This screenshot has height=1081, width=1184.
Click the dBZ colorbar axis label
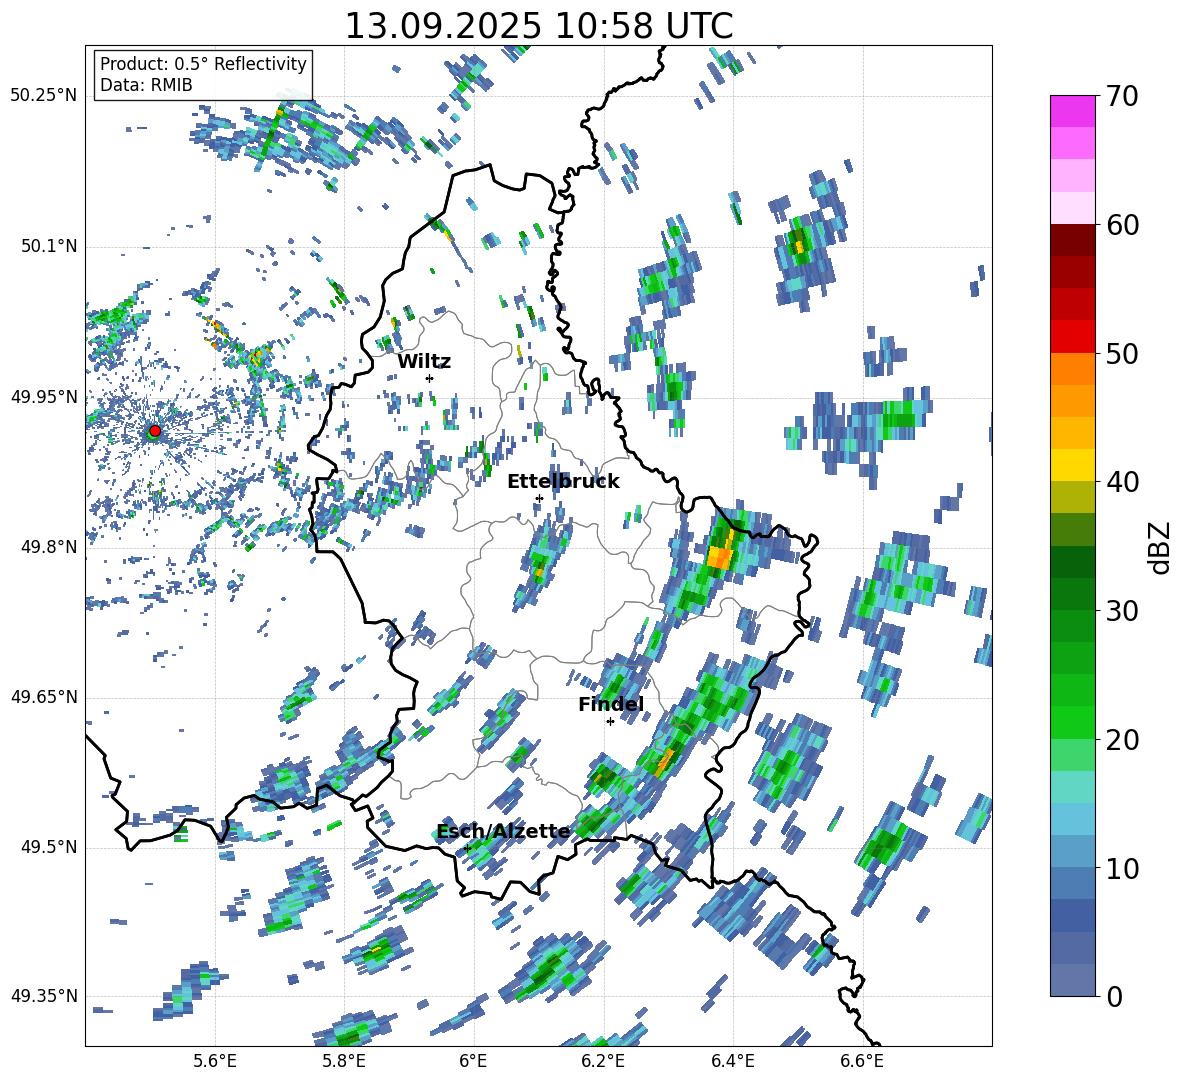(x=1161, y=547)
